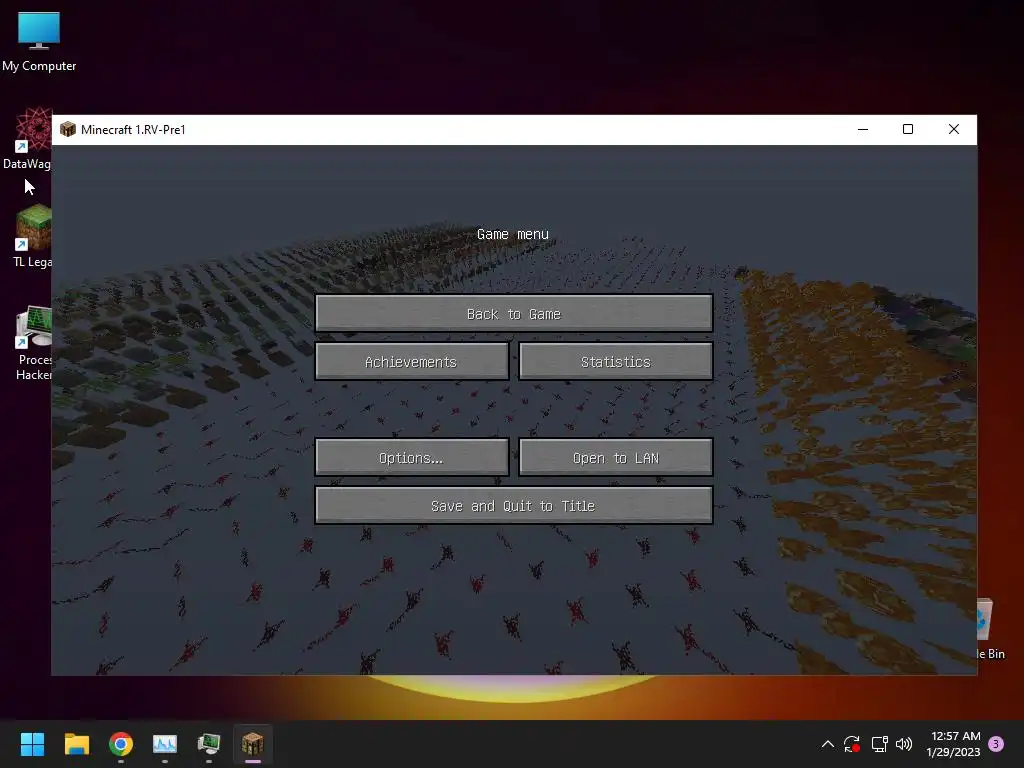
Task: Open the Statistics screen
Action: pos(616,361)
